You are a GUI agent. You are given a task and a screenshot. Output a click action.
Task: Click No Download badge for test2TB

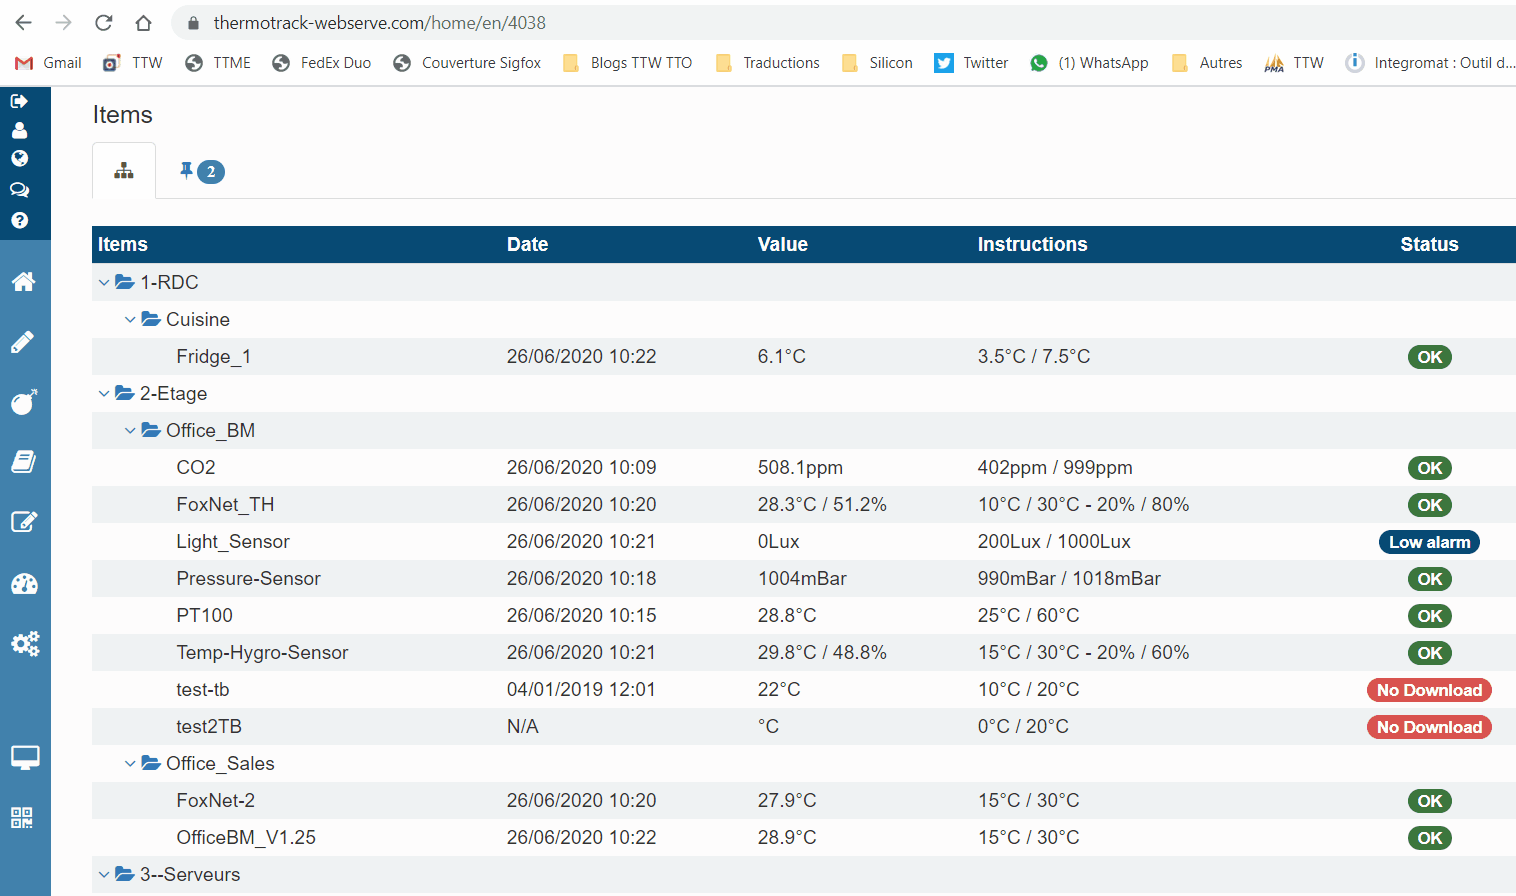click(x=1429, y=727)
